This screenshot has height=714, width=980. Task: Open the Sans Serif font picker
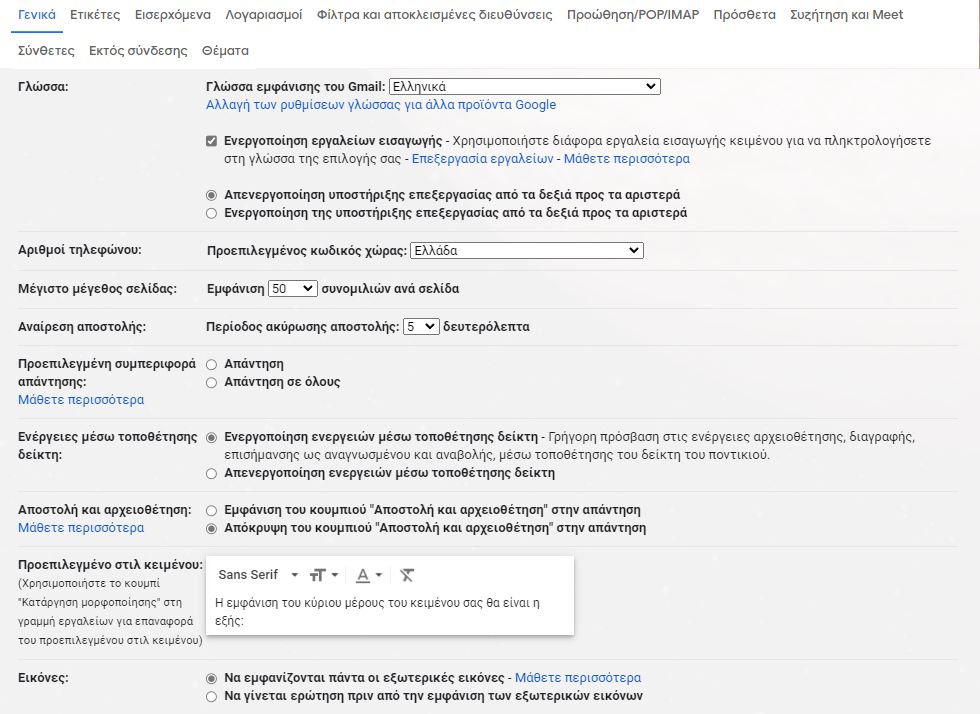tap(258, 575)
